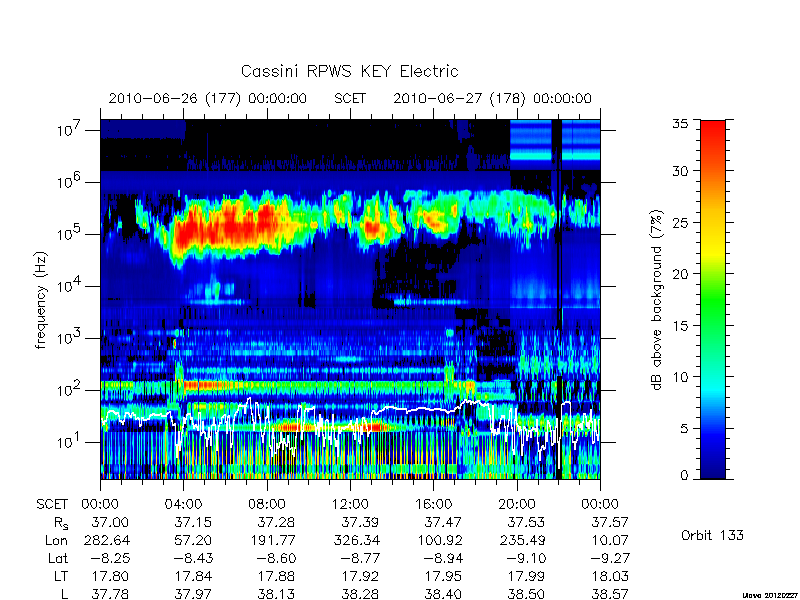Click the LT value 17.80
The height and width of the screenshot is (600, 800).
(110, 576)
